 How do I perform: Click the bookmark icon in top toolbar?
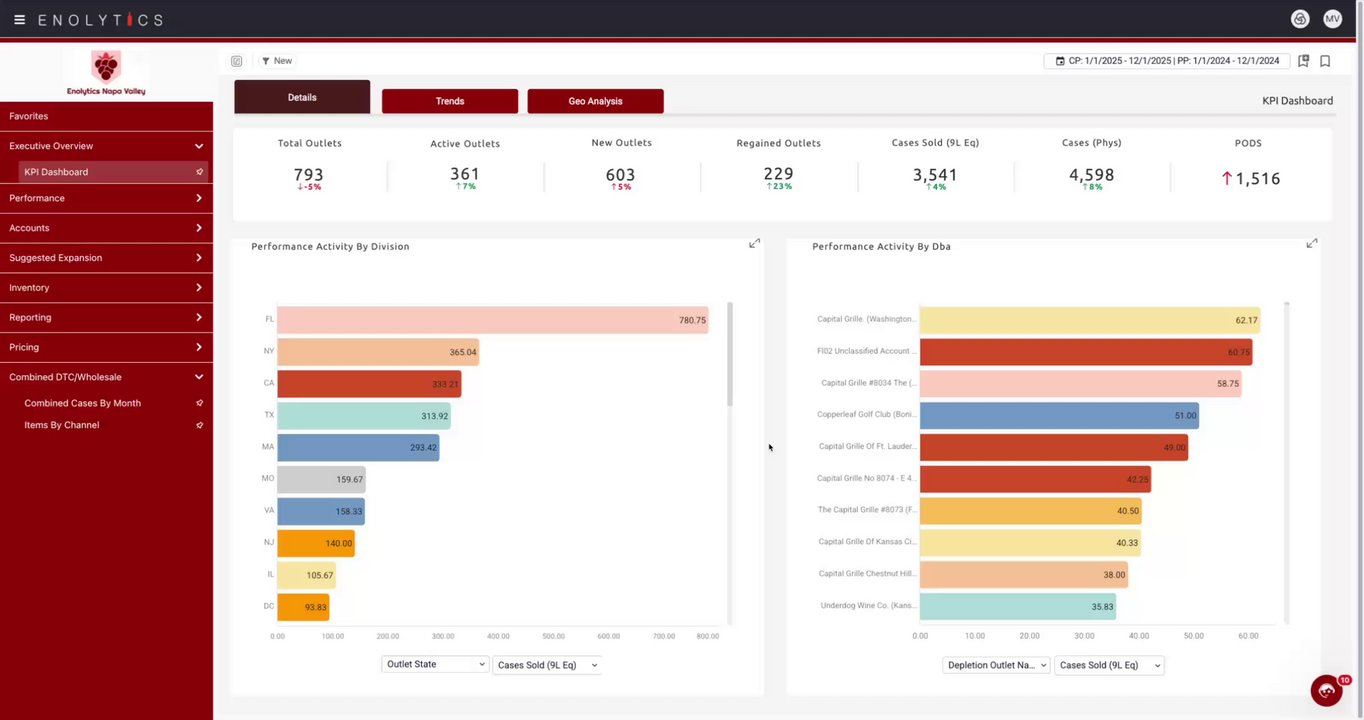coord(1325,61)
